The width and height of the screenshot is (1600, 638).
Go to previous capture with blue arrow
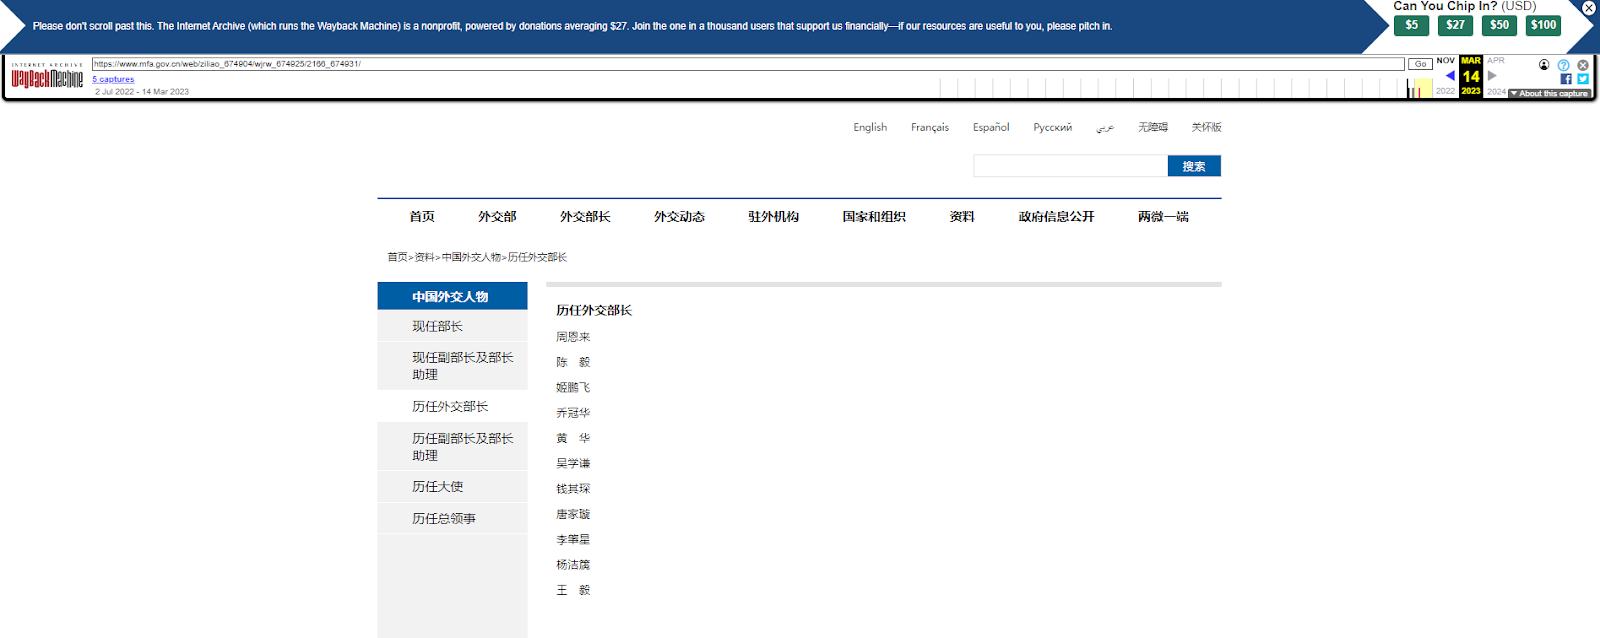(x=1449, y=76)
